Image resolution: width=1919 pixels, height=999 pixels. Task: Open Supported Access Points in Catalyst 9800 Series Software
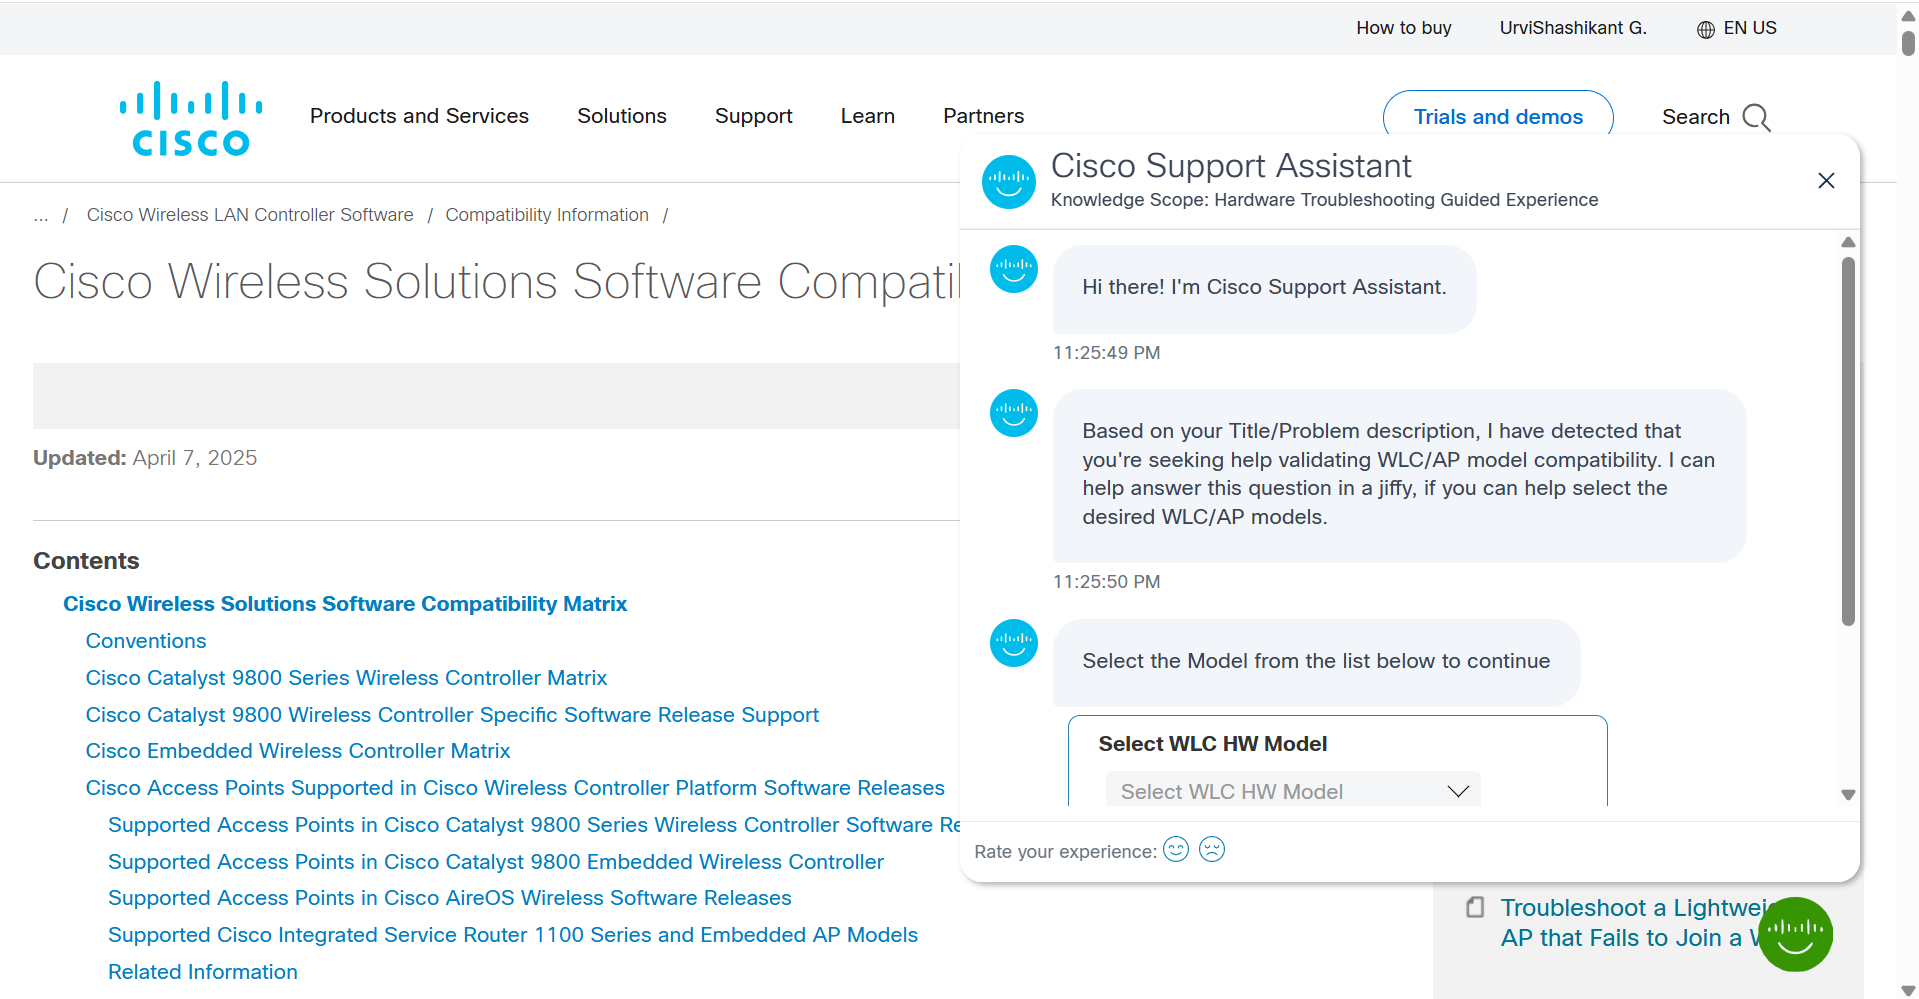(534, 825)
